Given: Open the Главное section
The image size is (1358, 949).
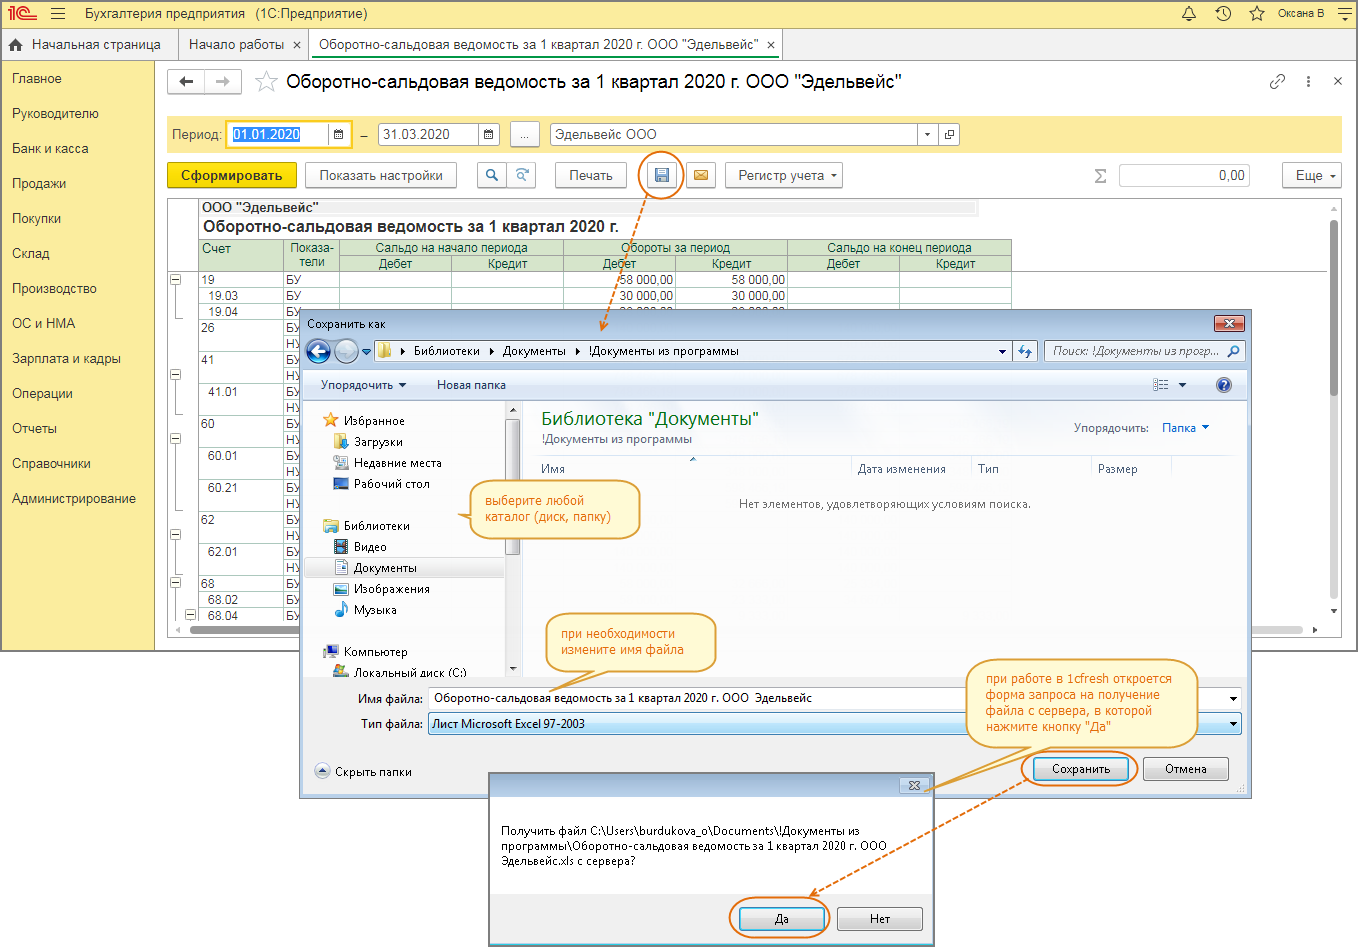Looking at the screenshot, I should click(x=37, y=79).
